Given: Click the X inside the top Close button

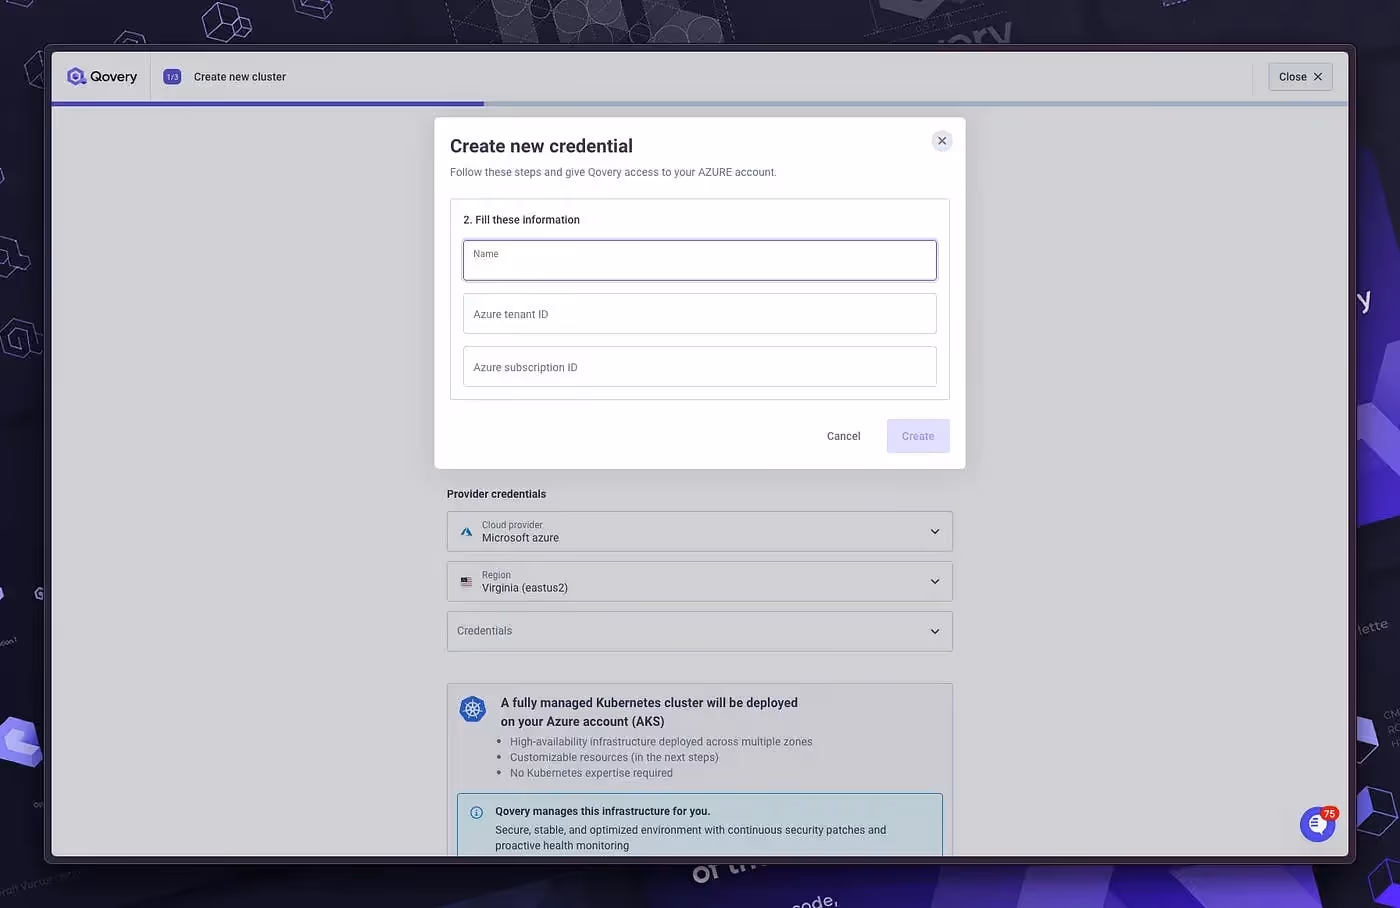Looking at the screenshot, I should point(1317,76).
